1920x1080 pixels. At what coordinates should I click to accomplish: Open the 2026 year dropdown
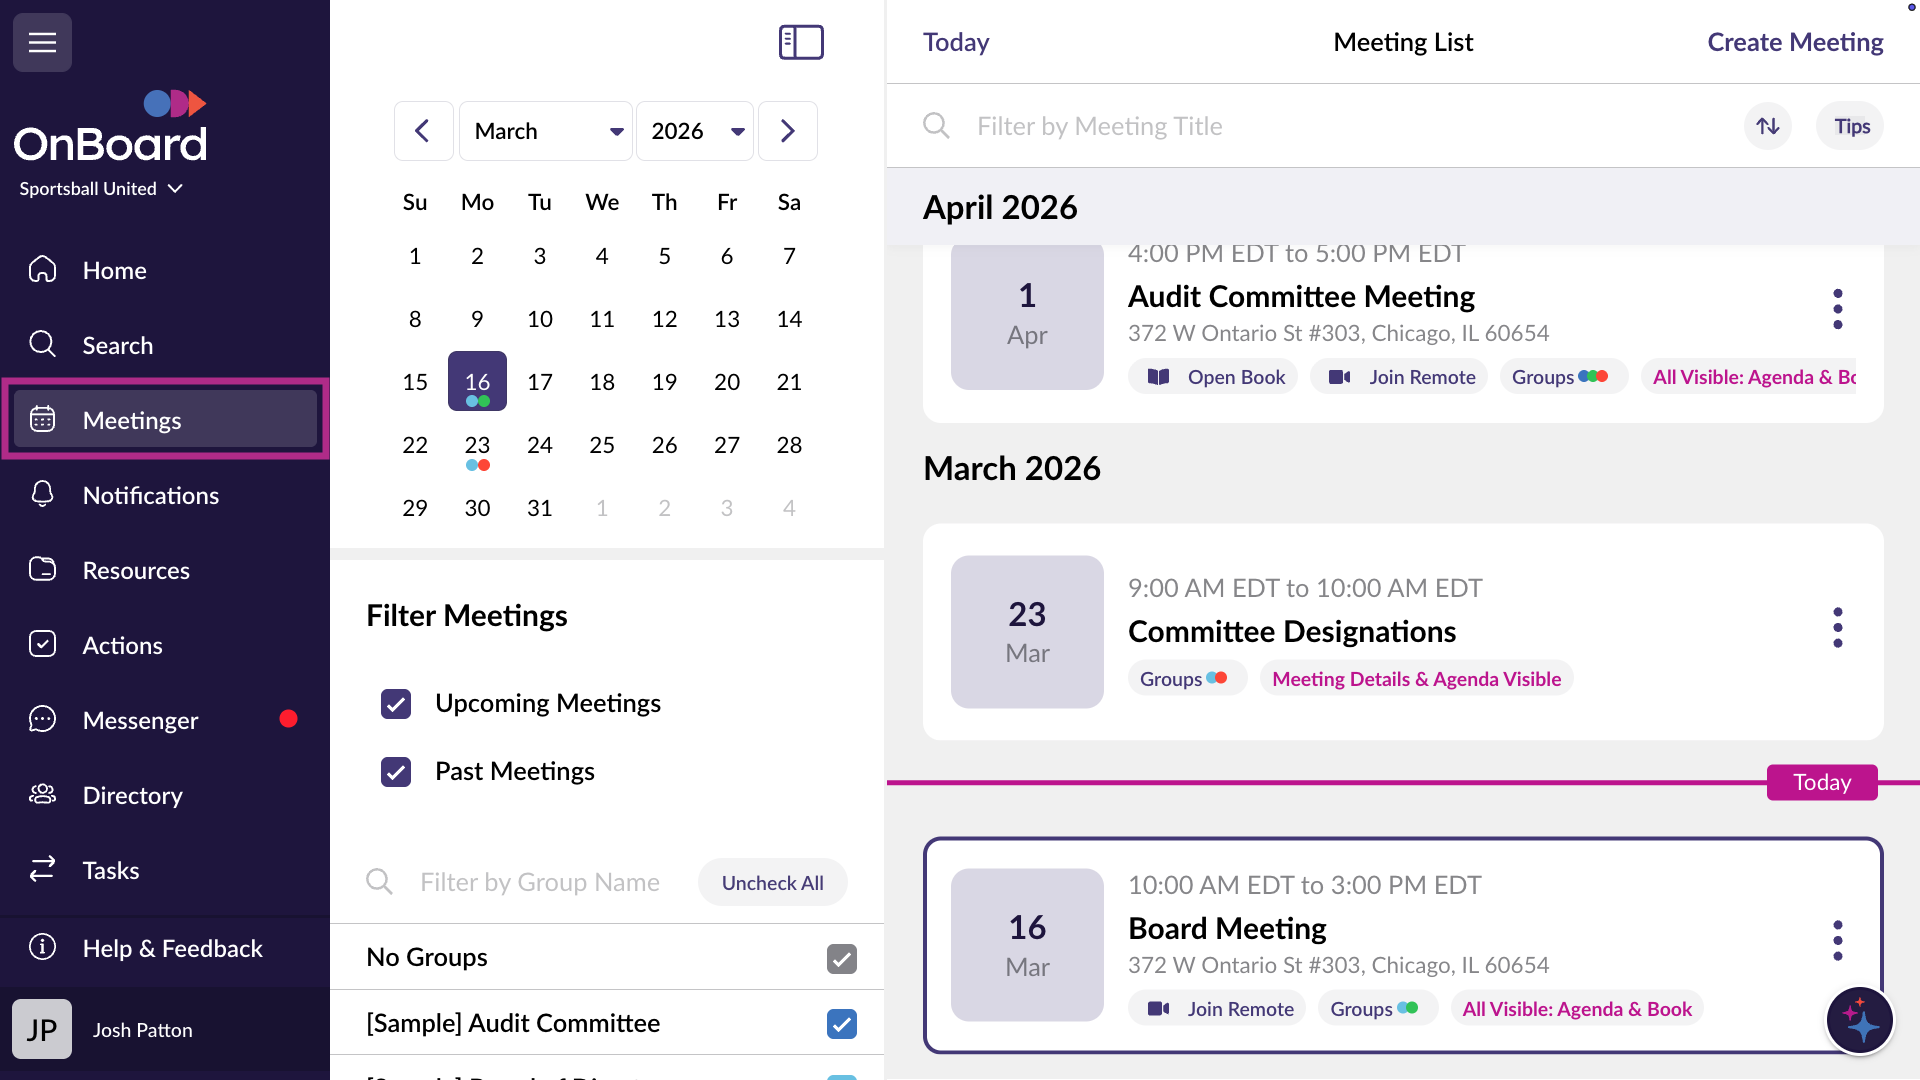pos(694,130)
